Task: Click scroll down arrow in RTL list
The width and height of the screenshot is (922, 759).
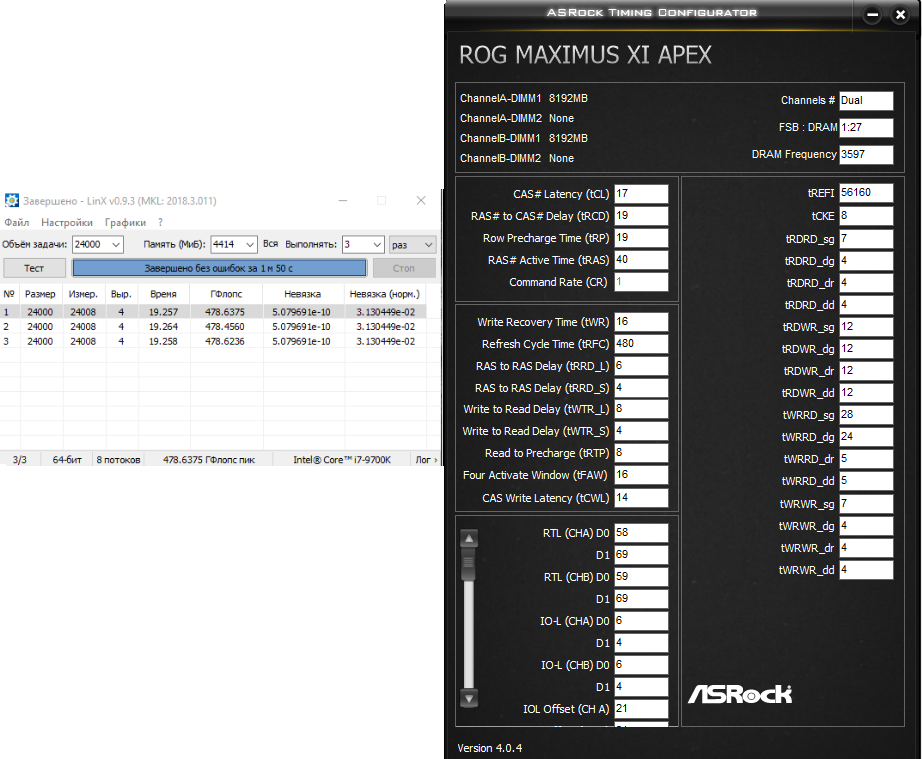Action: point(469,699)
